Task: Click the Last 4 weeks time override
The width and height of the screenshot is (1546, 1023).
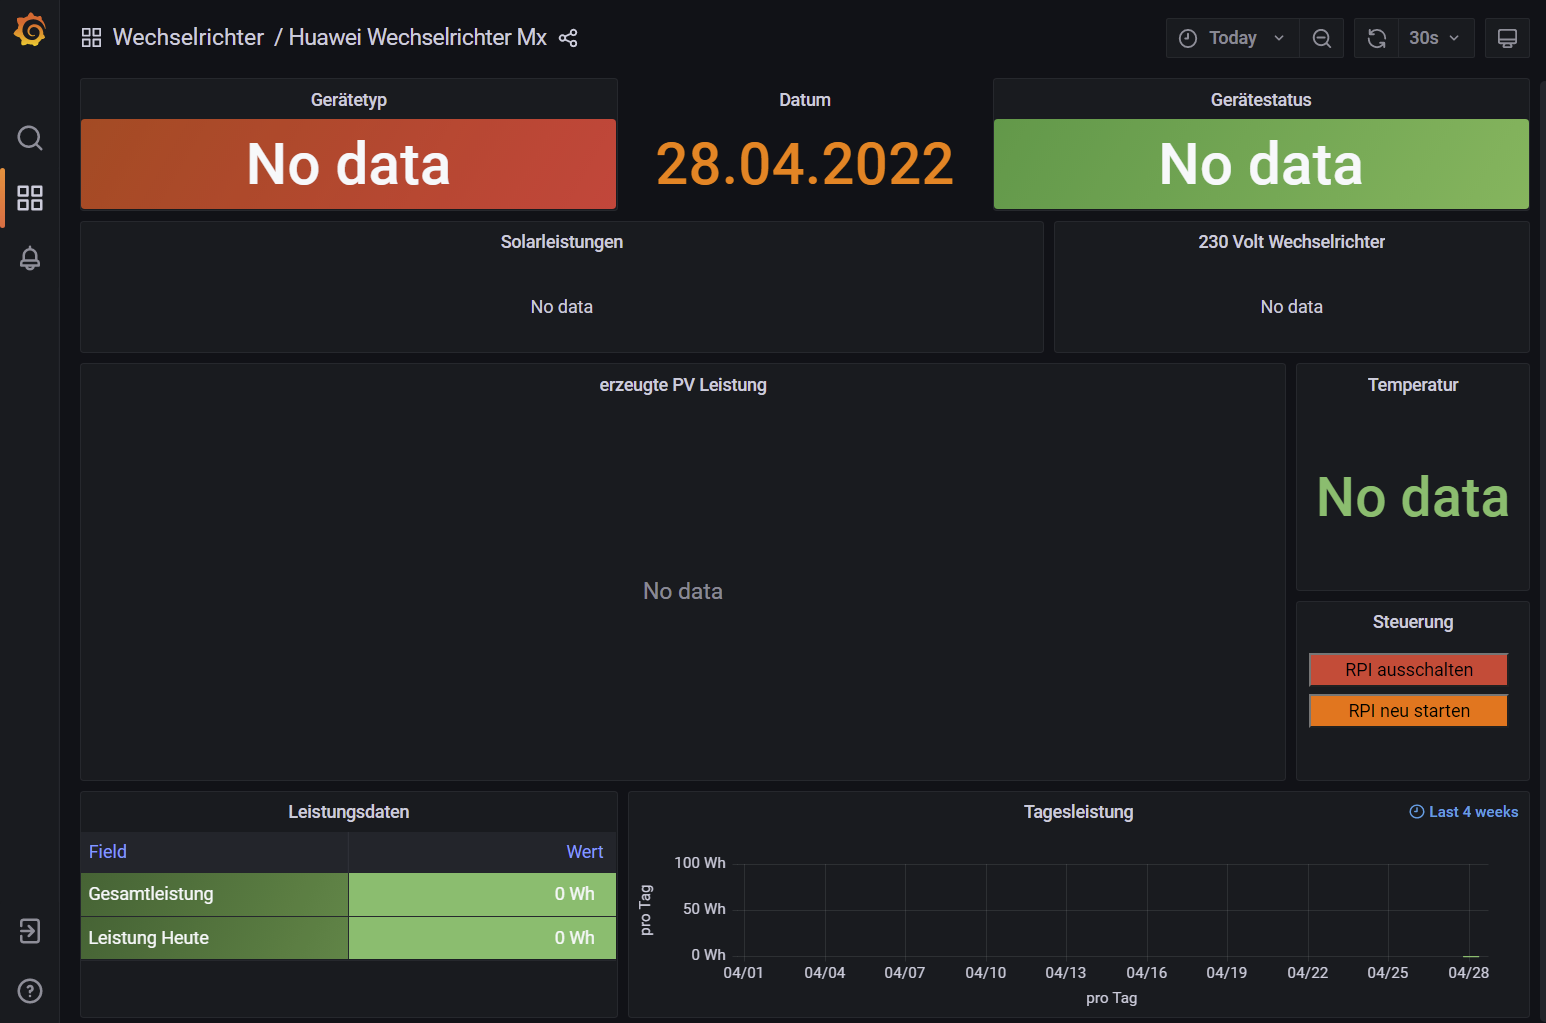Action: (1464, 812)
